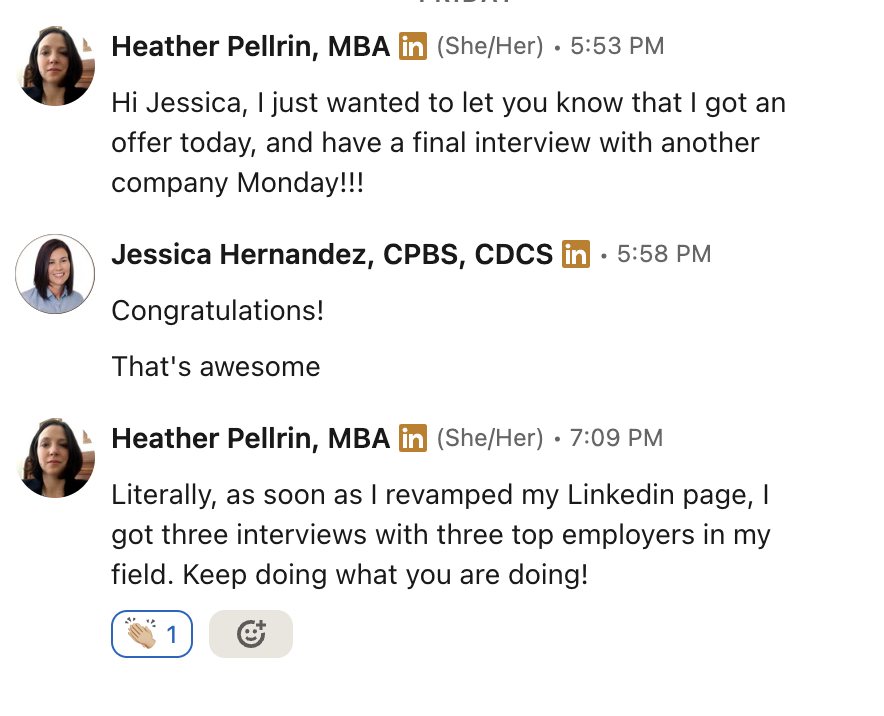884x716 pixels.
Task: Click the message about getting an offer today
Action: (x=447, y=143)
